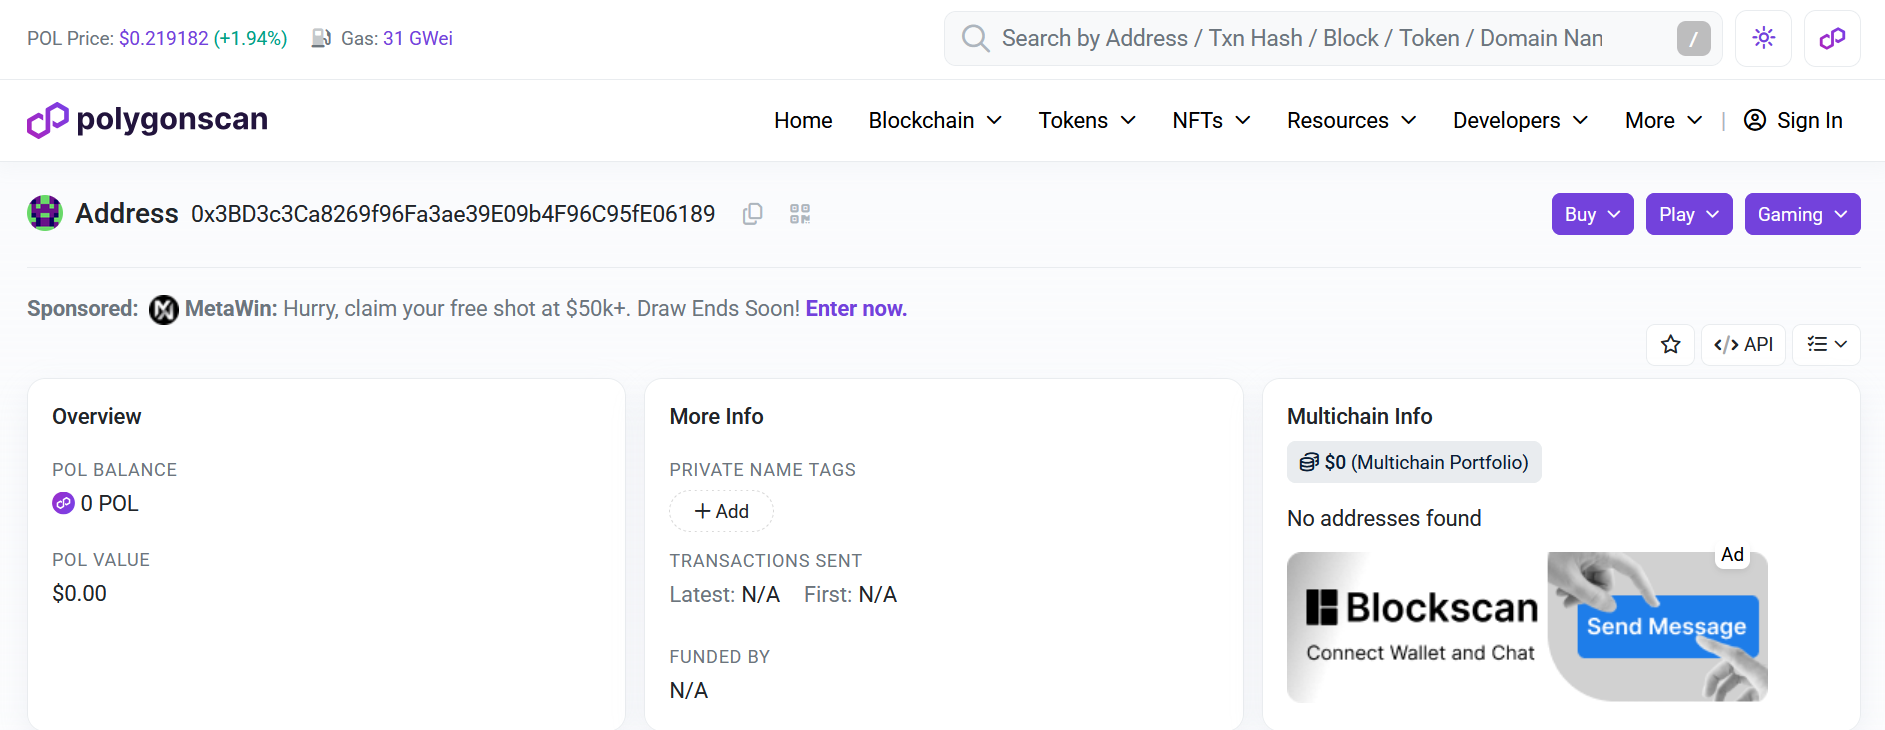The image size is (1885, 730).
Task: Click the address blockie avatar
Action: [x=45, y=213]
